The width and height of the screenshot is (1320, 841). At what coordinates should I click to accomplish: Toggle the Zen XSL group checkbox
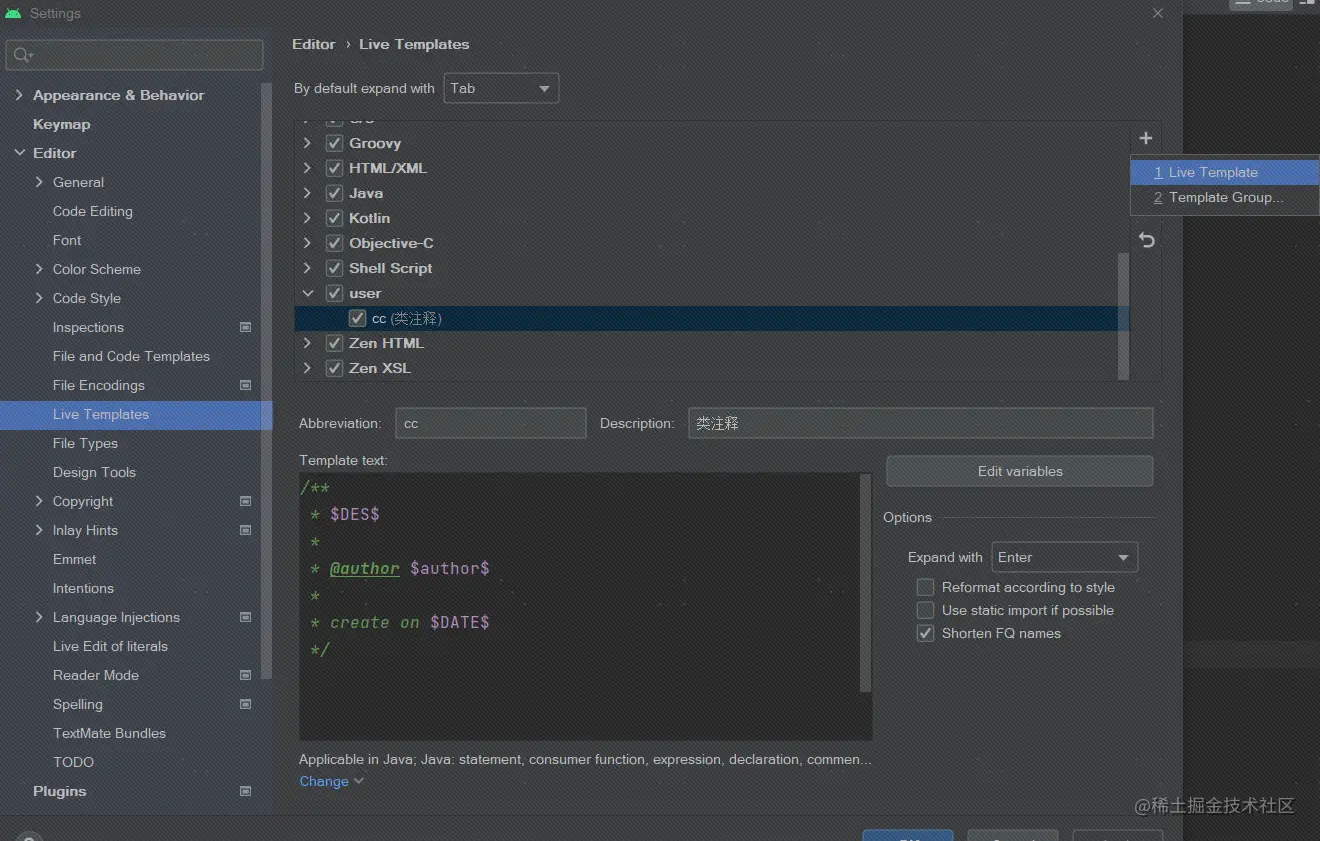334,368
